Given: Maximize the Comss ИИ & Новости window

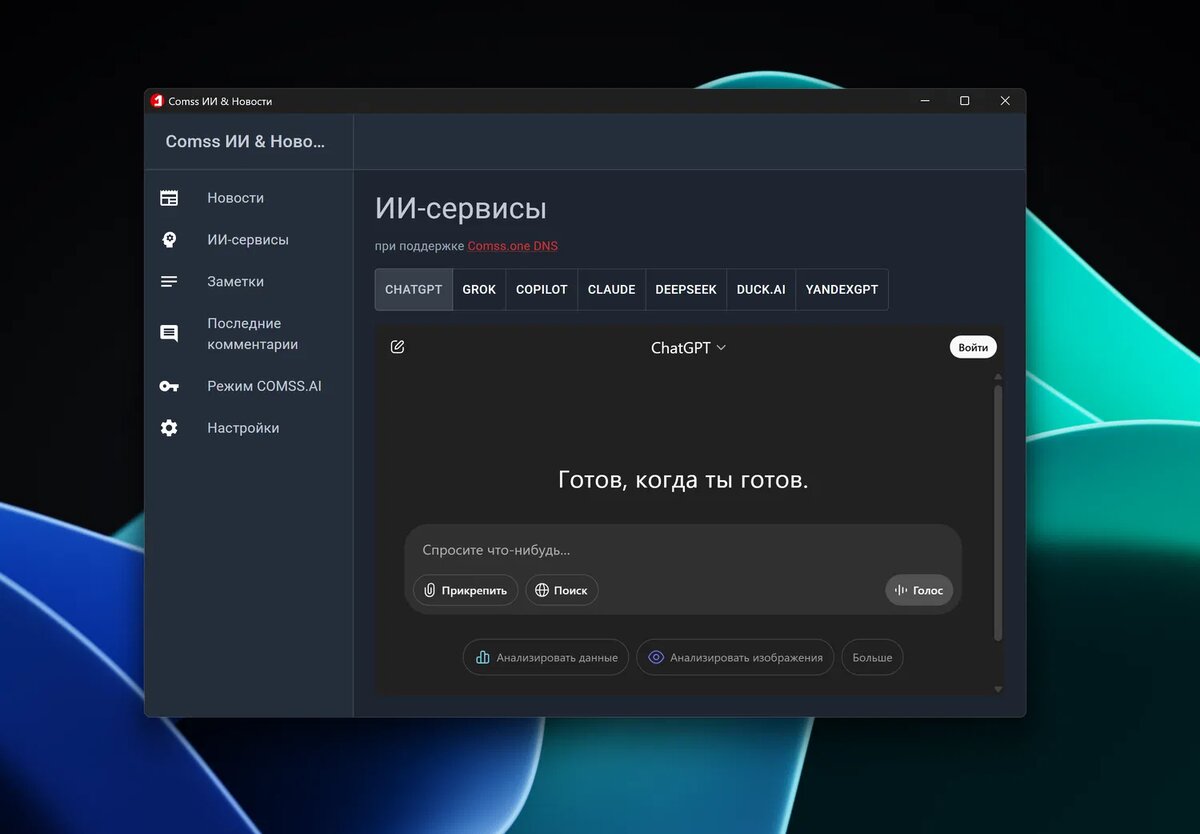Looking at the screenshot, I should coord(964,101).
